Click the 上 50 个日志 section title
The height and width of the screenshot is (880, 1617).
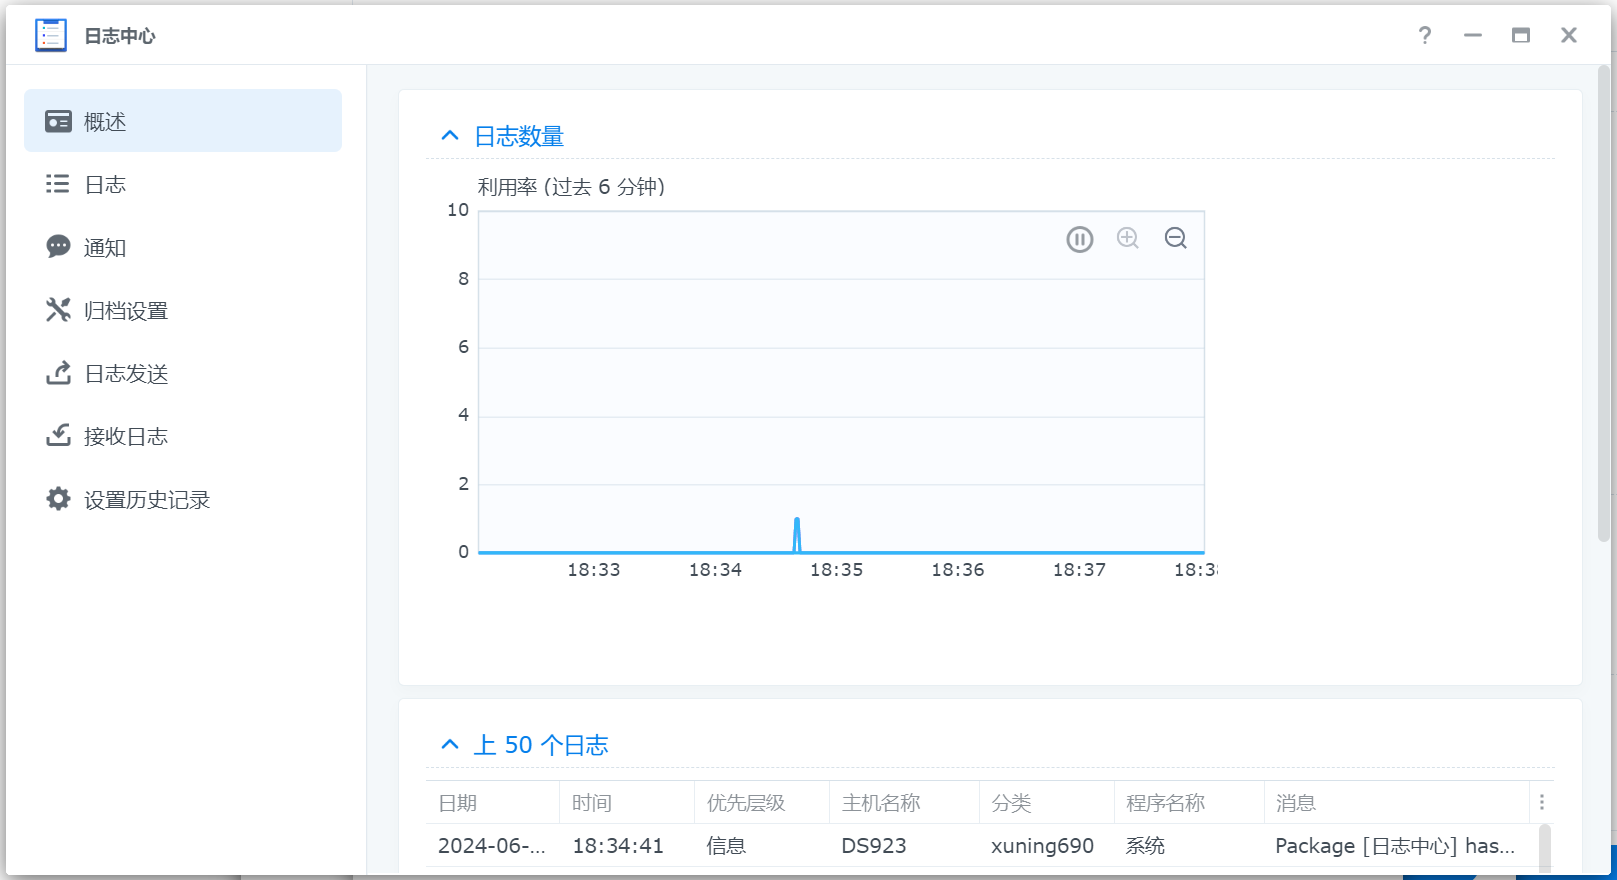coord(541,745)
